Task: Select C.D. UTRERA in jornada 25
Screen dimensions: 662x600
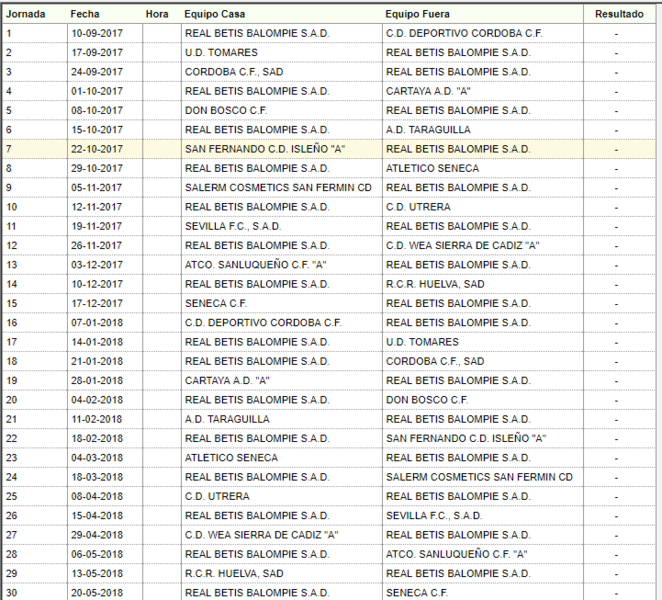Action: click(217, 496)
